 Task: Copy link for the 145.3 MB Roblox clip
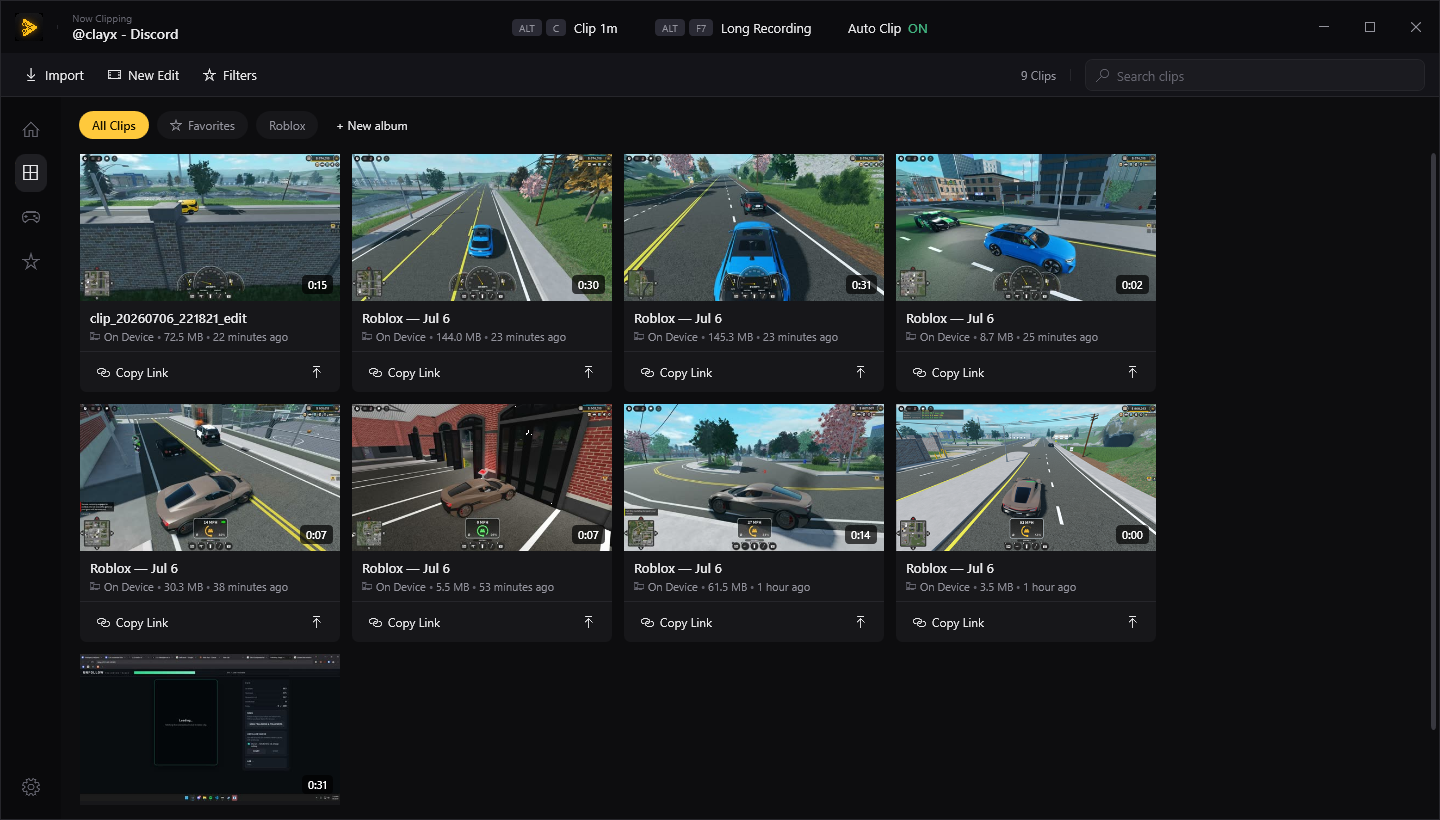coord(676,372)
